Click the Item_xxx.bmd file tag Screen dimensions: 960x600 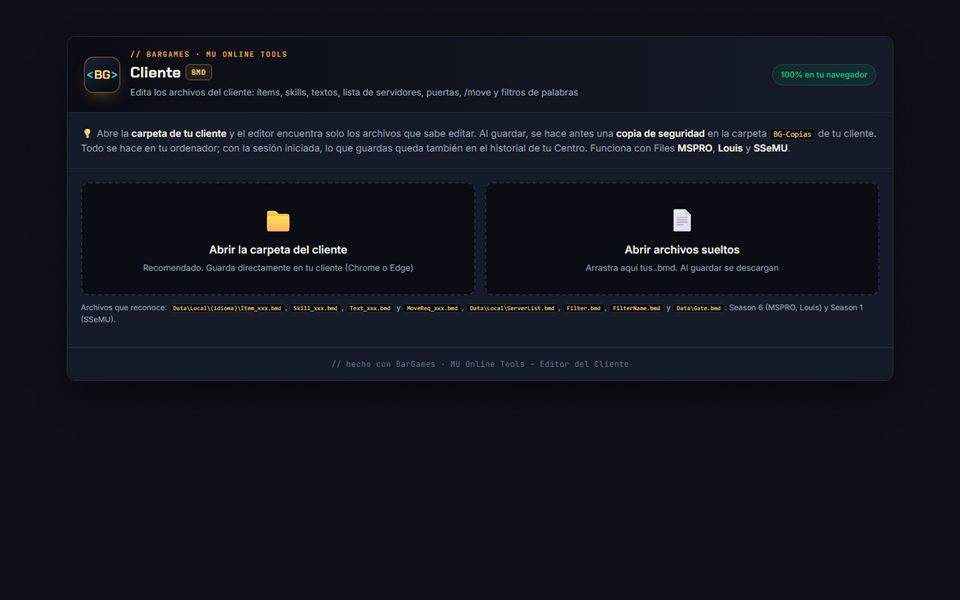click(227, 308)
